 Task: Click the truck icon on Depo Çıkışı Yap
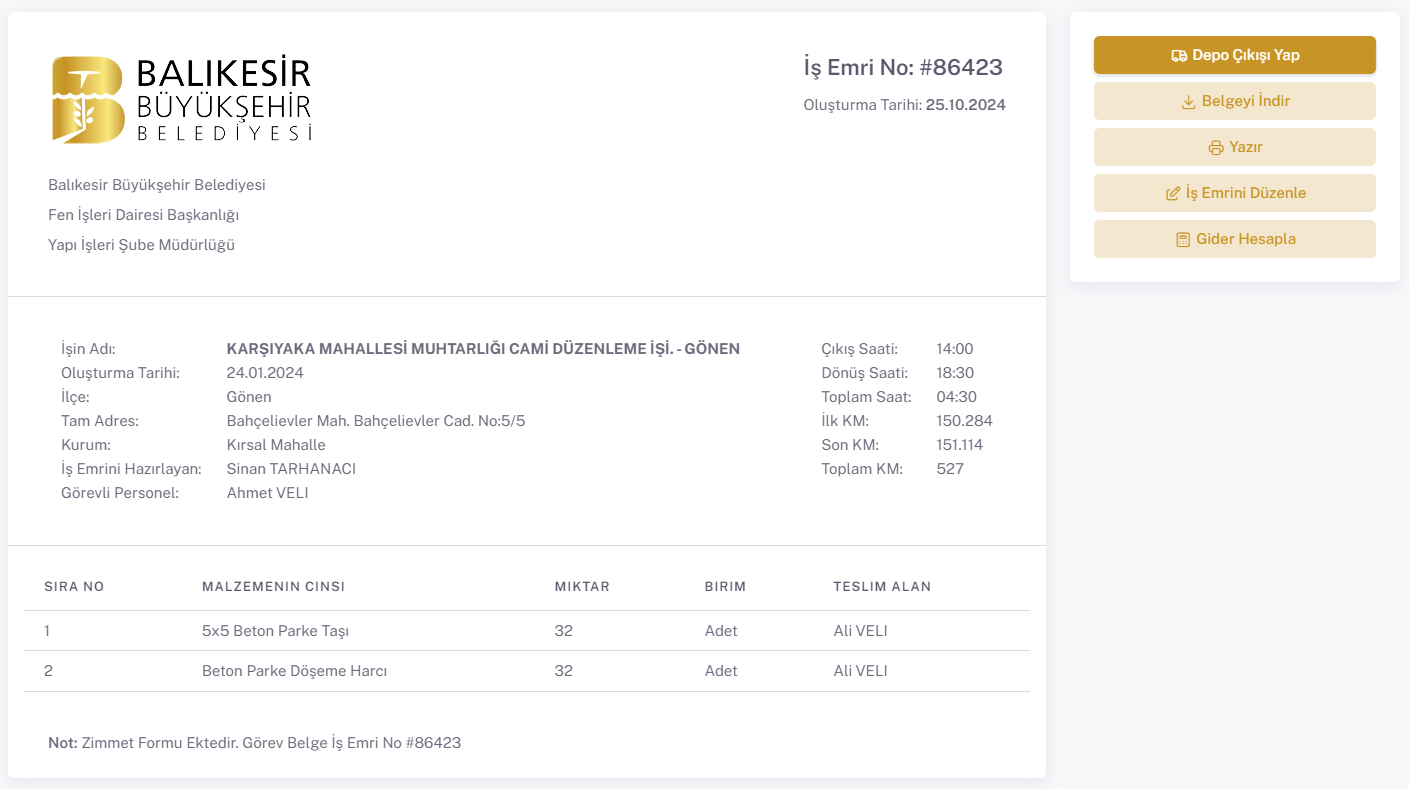coord(1179,56)
